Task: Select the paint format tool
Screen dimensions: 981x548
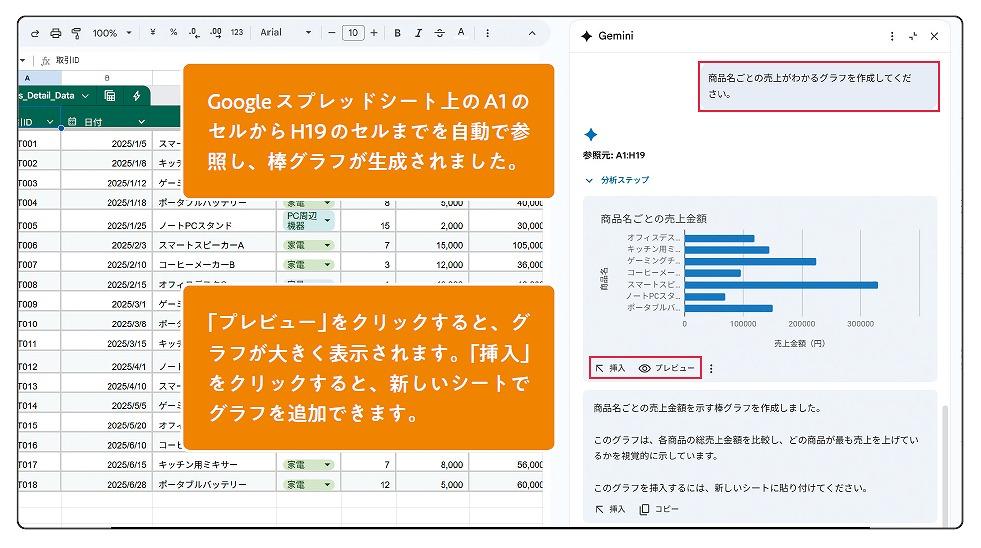Action: pyautogui.click(x=76, y=33)
